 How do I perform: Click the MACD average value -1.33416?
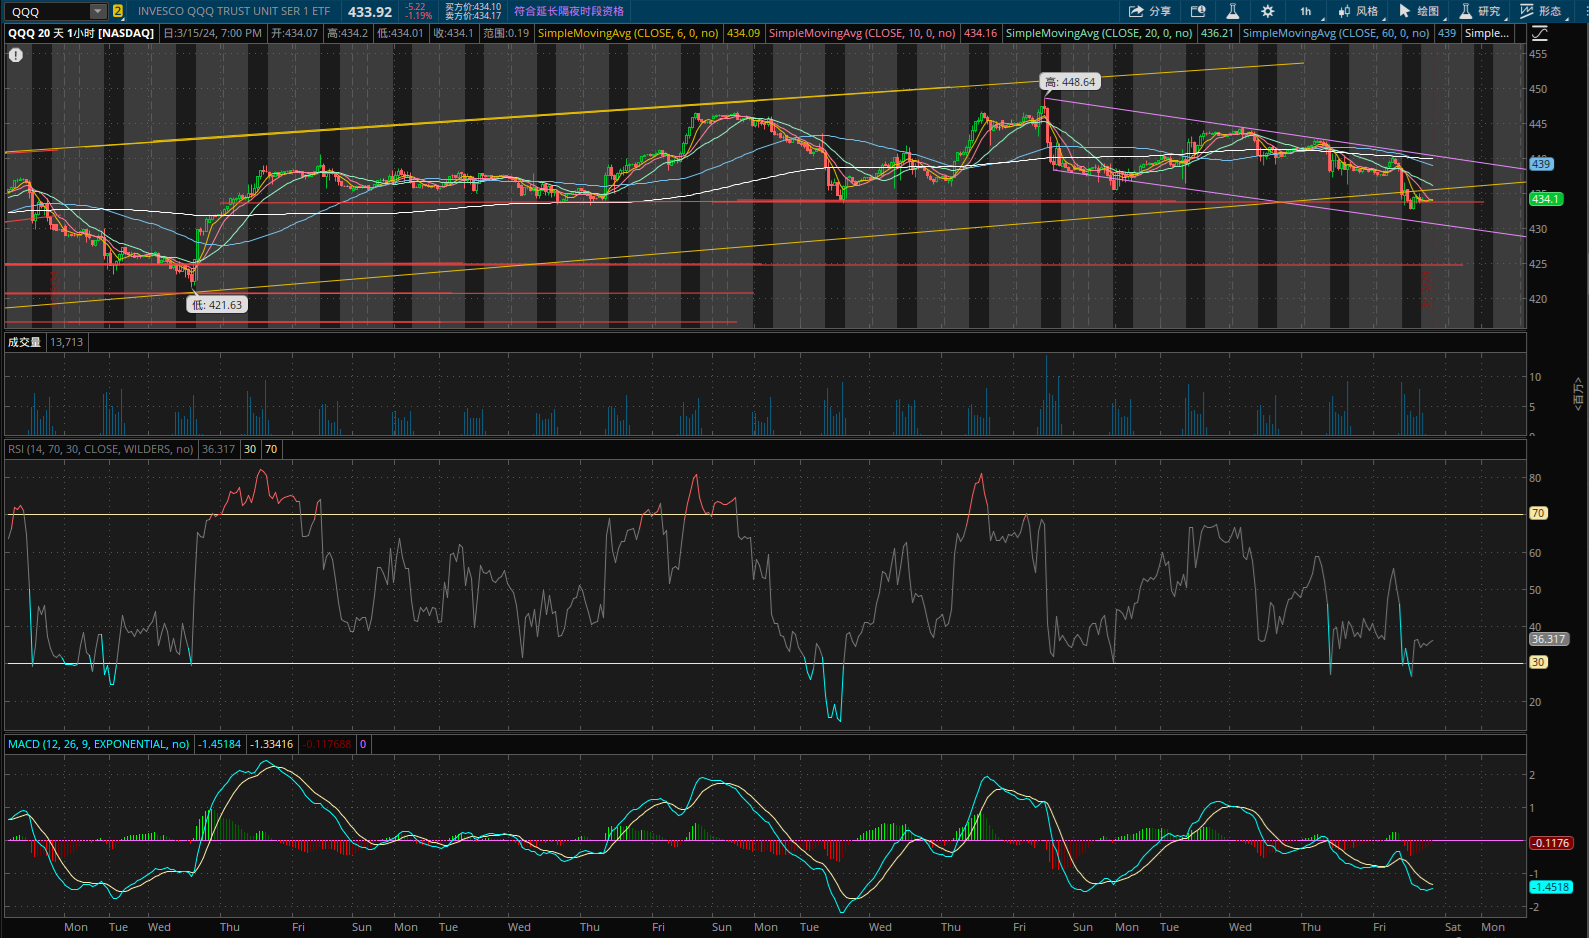coord(272,744)
